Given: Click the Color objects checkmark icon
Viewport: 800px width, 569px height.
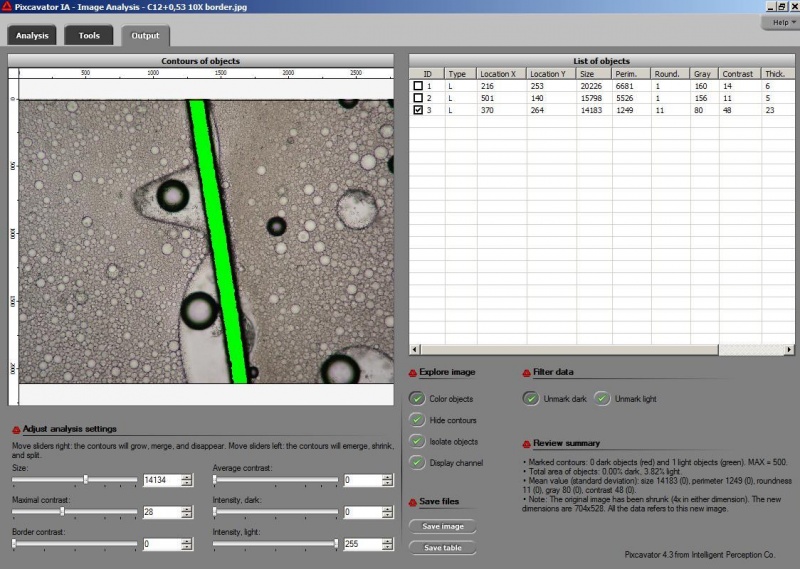Looking at the screenshot, I should [x=417, y=399].
